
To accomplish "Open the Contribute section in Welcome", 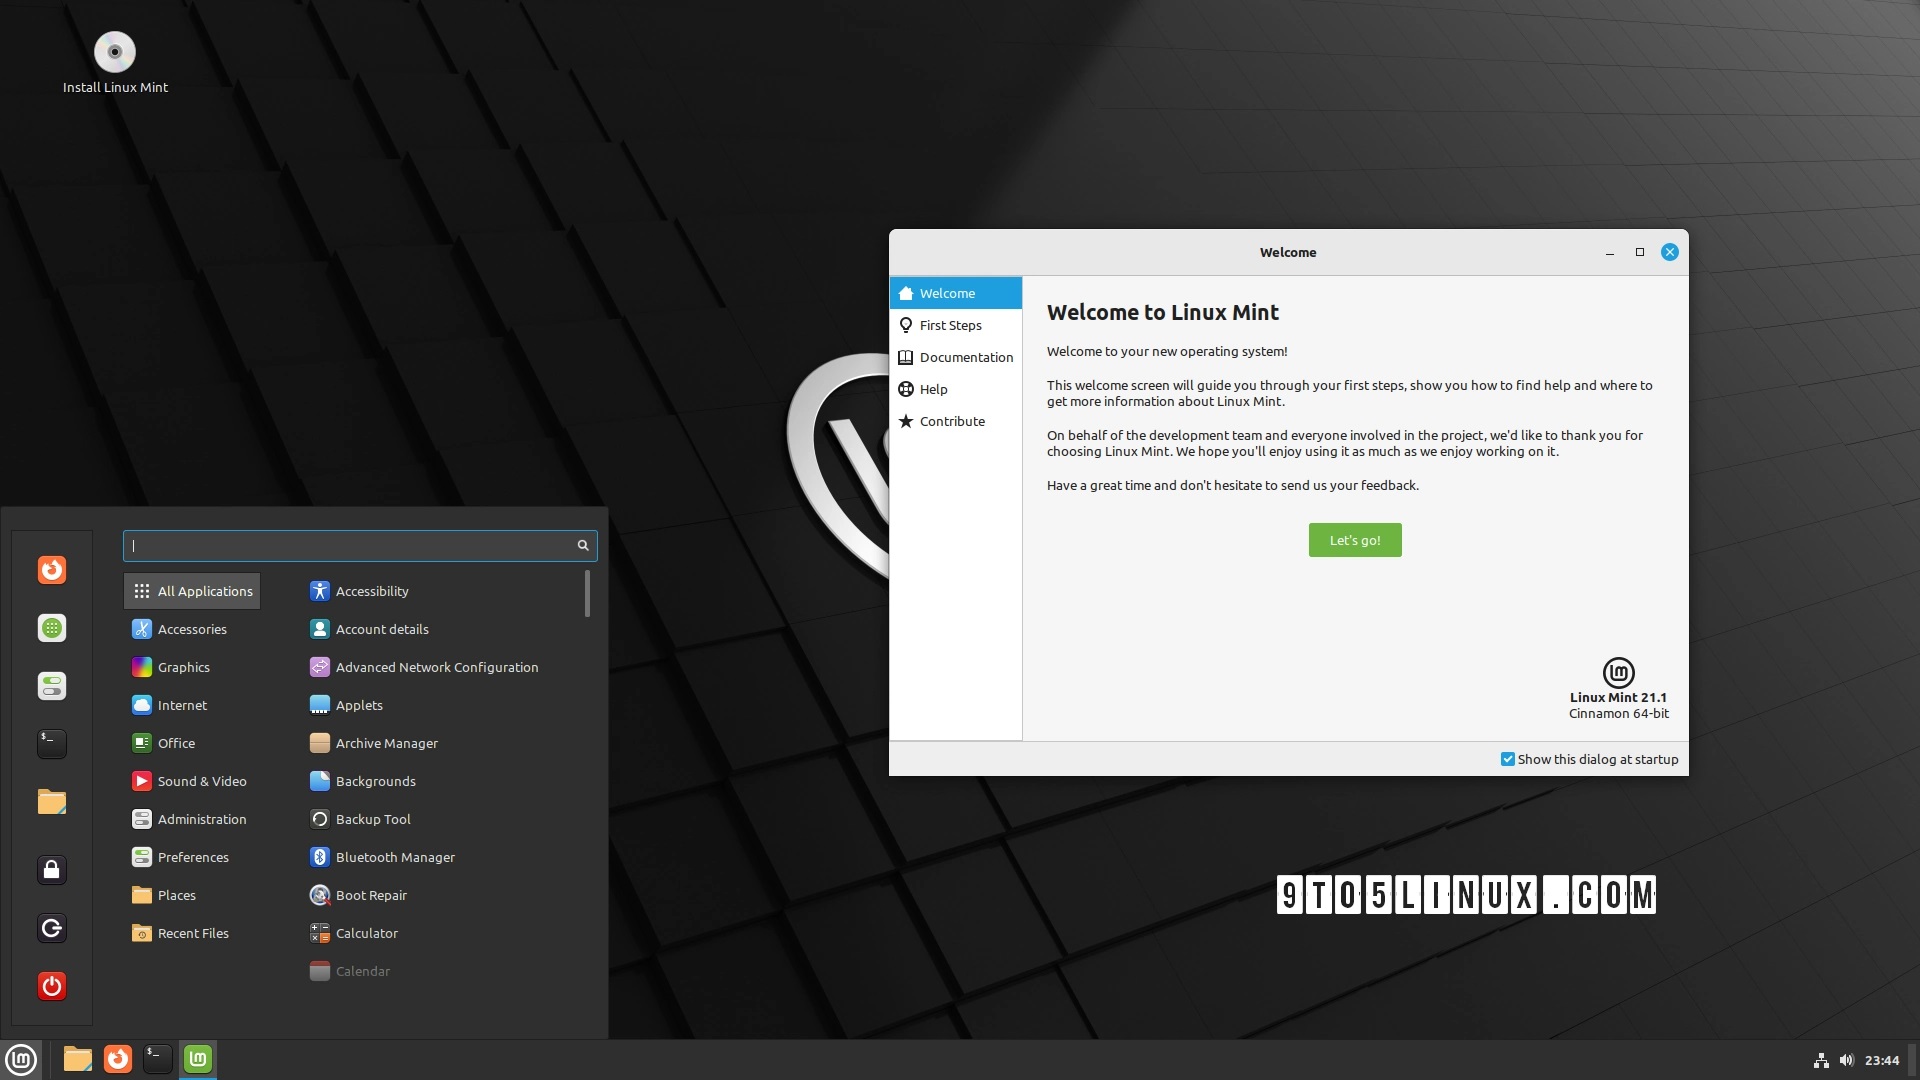I will (x=951, y=419).
